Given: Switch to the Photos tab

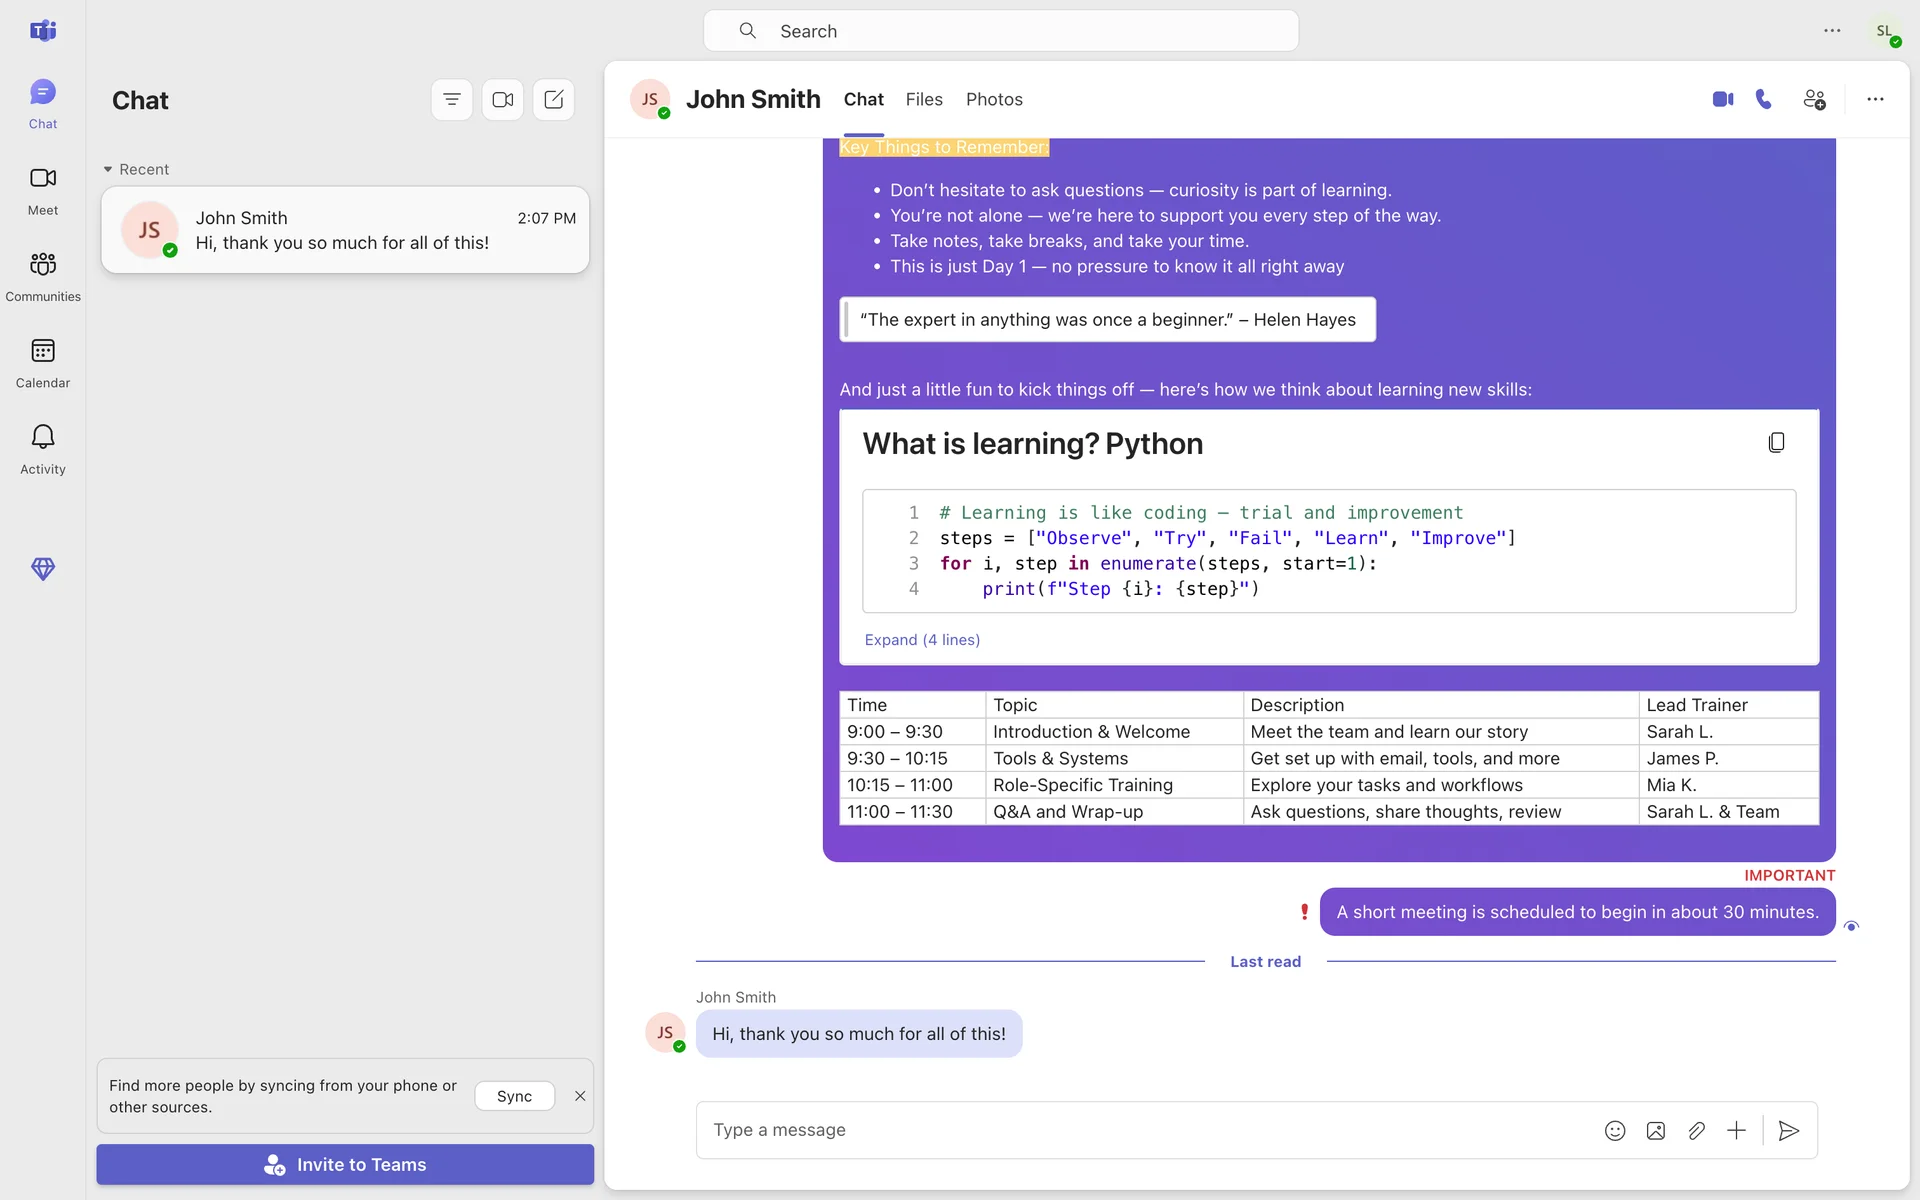Looking at the screenshot, I should pos(994,99).
